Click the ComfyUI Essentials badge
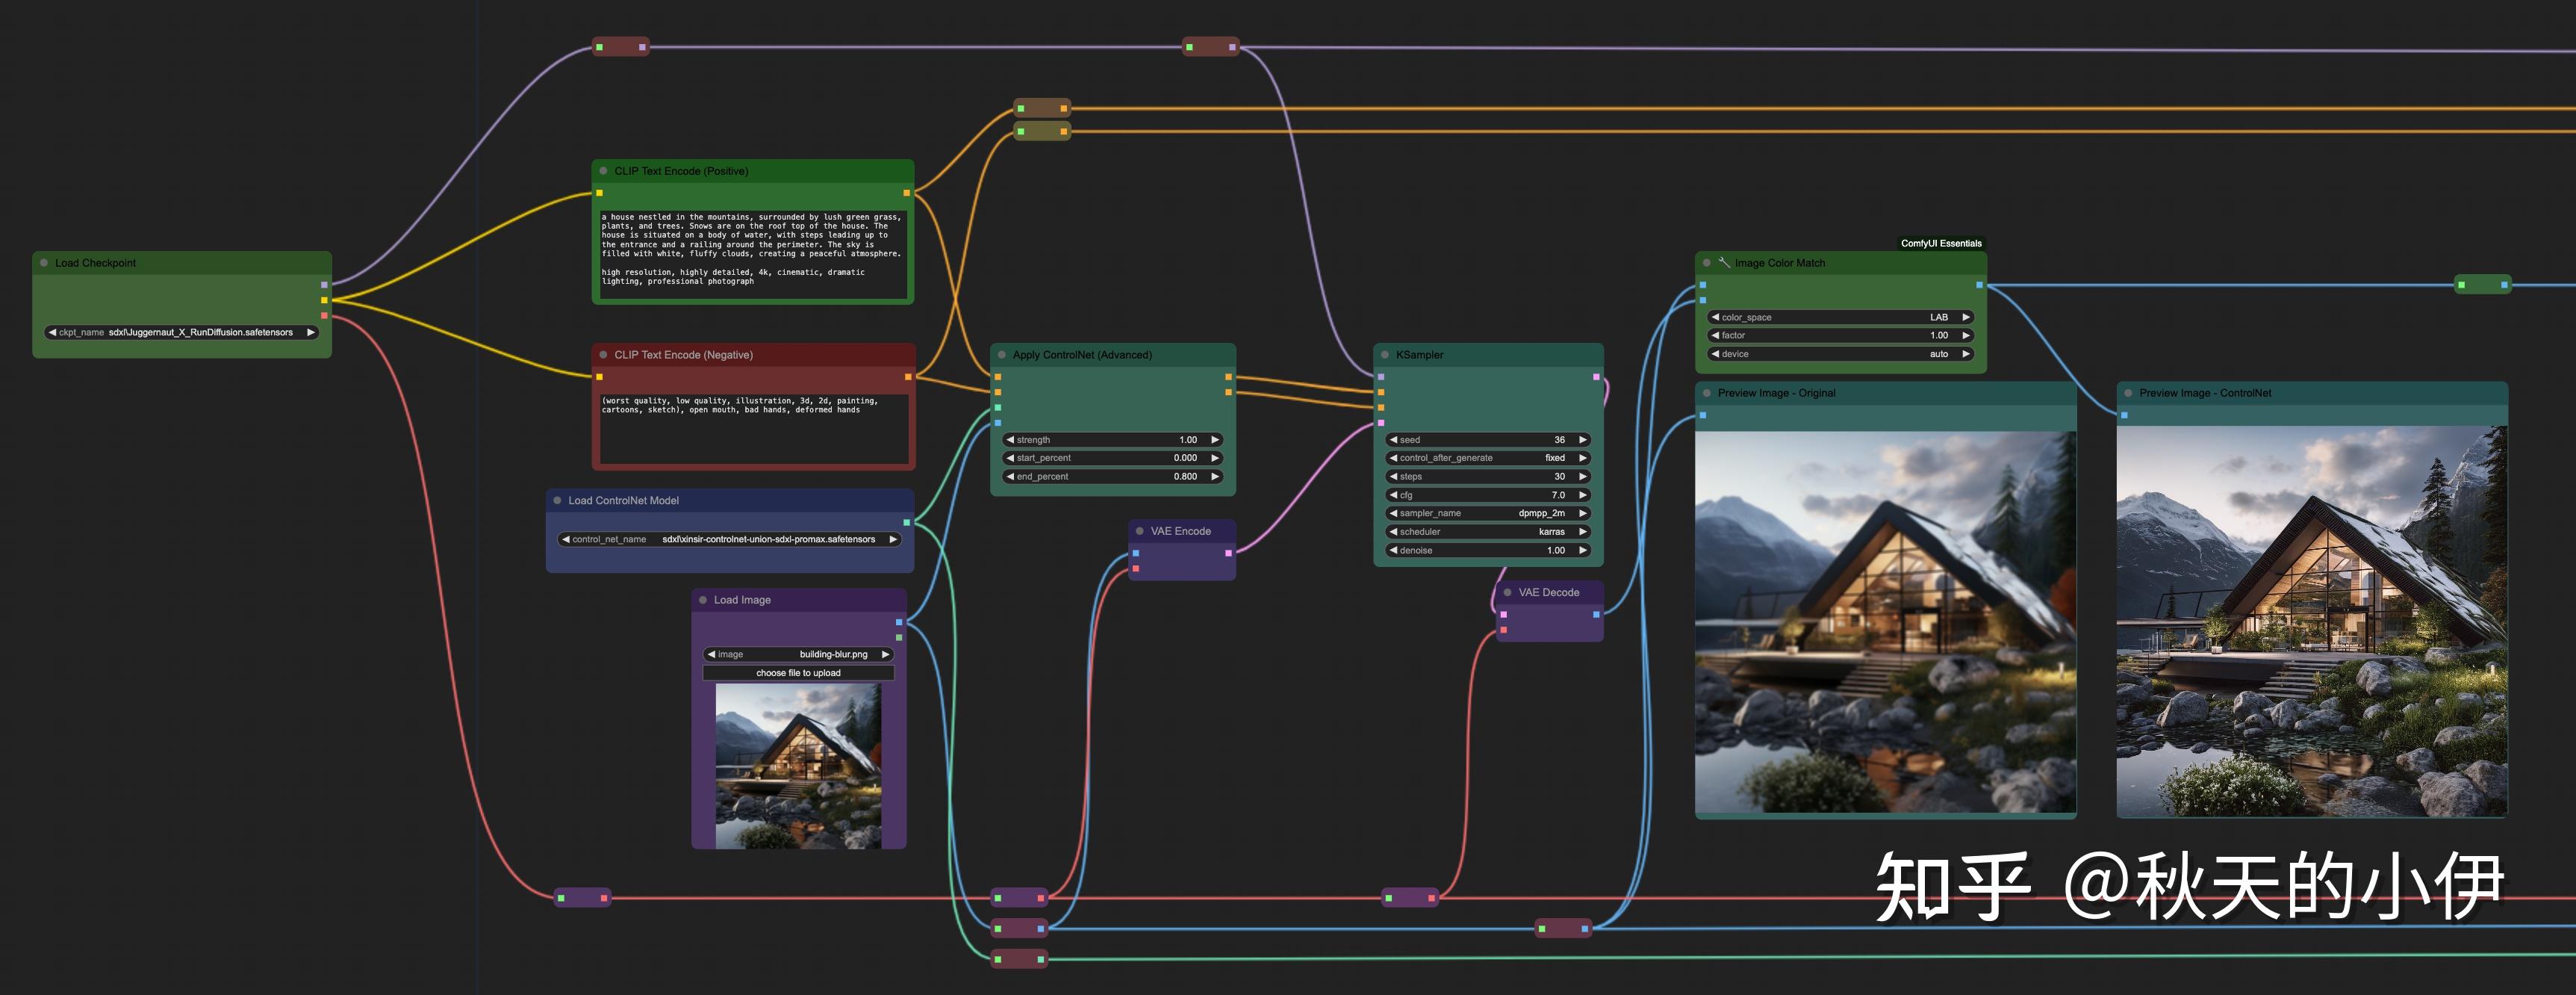2576x995 pixels. (1940, 243)
